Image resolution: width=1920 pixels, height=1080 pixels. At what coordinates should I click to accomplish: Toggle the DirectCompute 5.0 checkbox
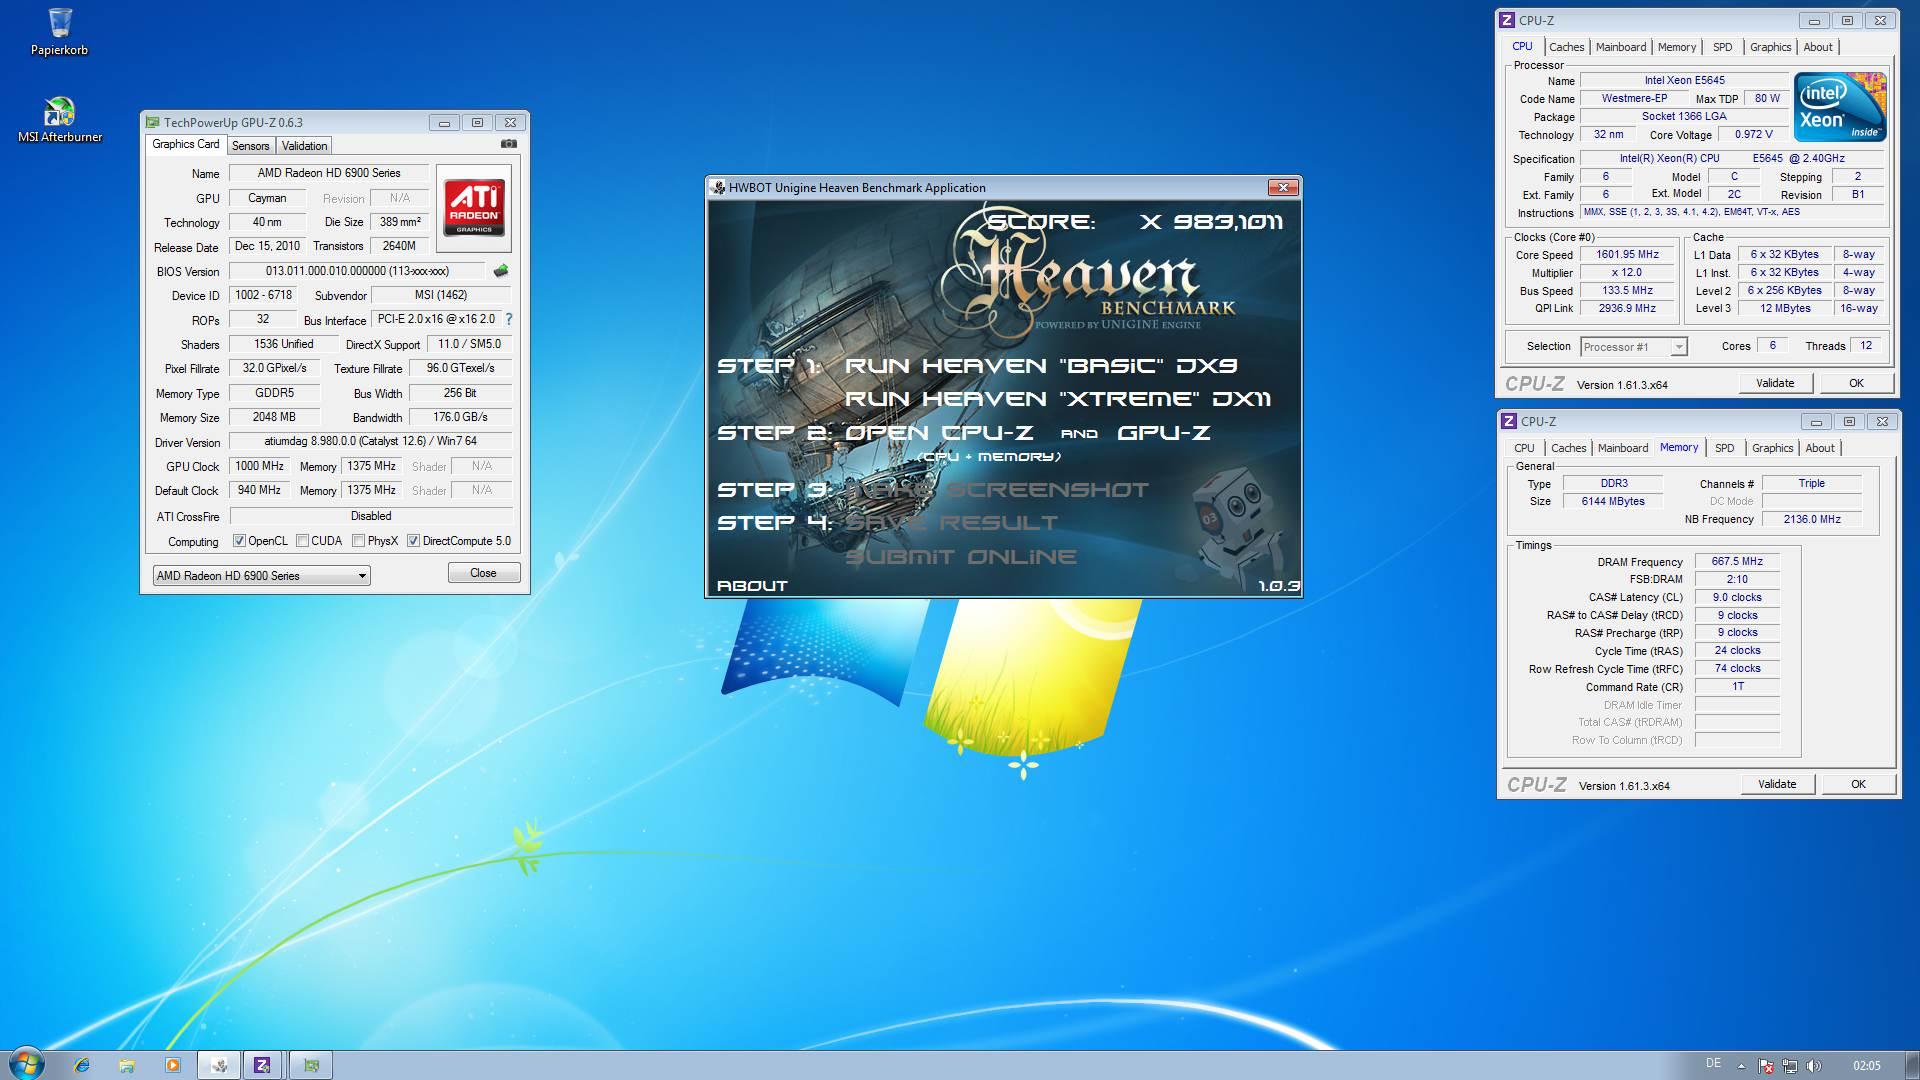pyautogui.click(x=413, y=541)
